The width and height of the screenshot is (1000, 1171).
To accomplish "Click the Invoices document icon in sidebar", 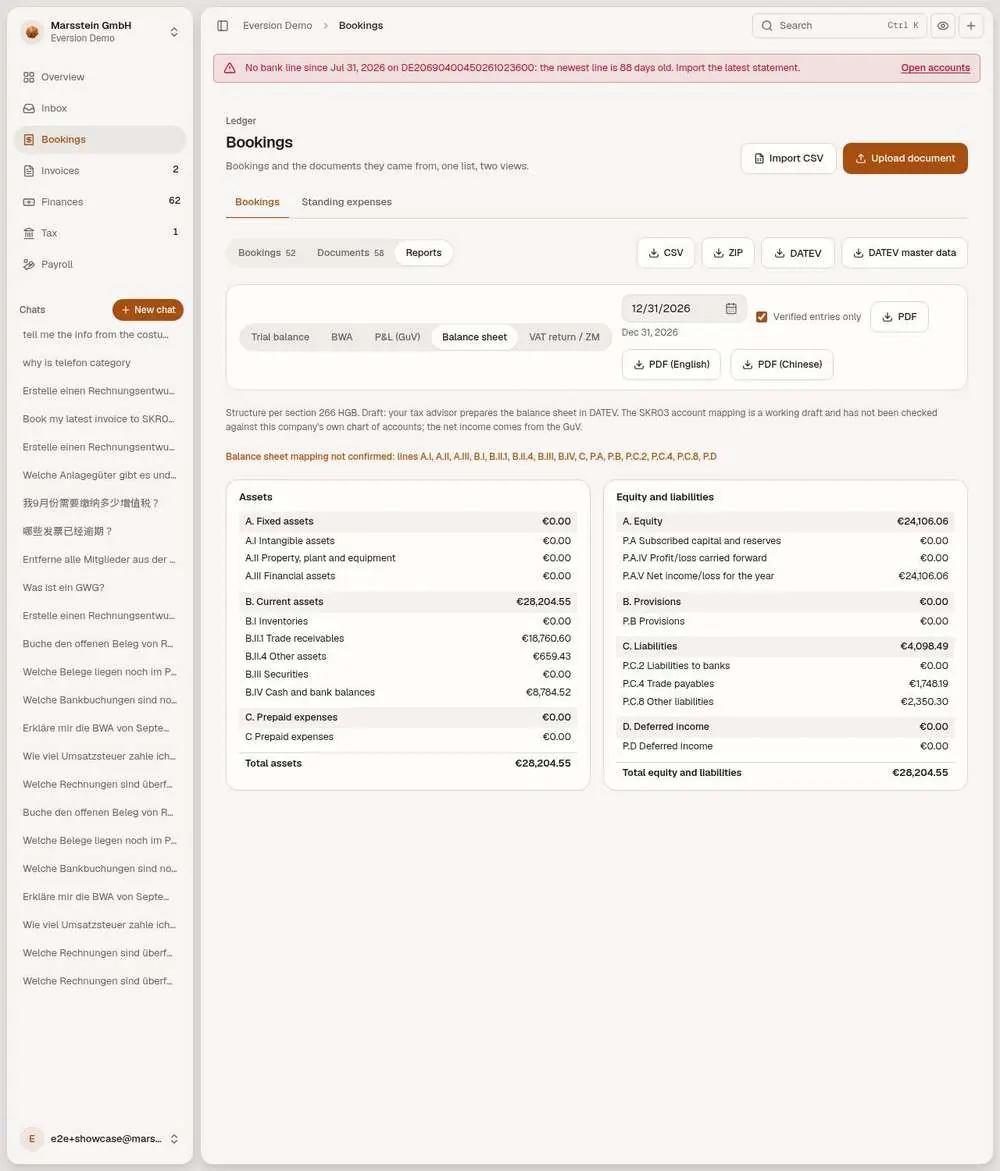I will click(x=28, y=171).
